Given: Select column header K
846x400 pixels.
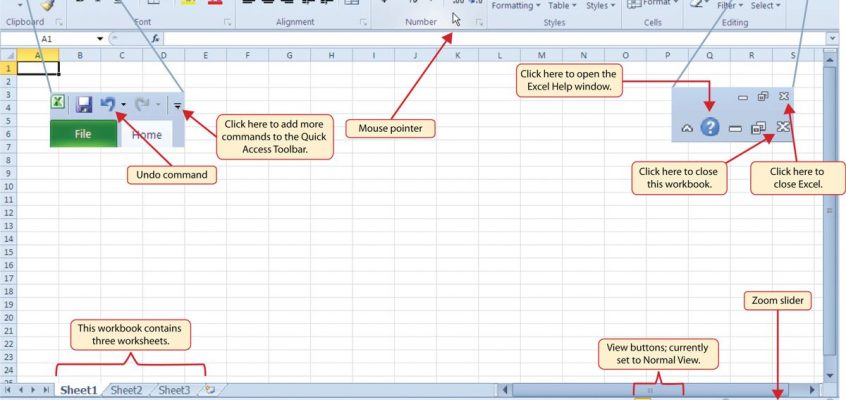Looking at the screenshot, I should click(x=458, y=55).
